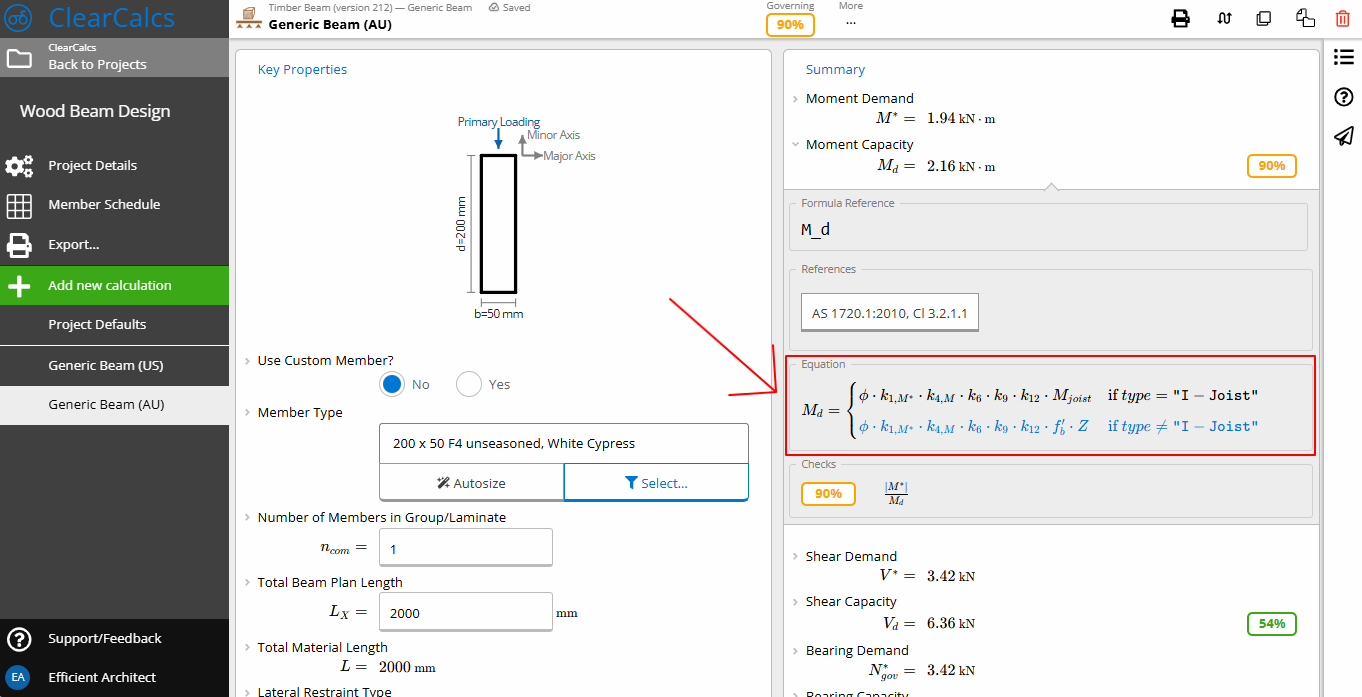The image size is (1362, 697).
Task: Click the Shear Capacity 54% badge
Action: click(1272, 624)
